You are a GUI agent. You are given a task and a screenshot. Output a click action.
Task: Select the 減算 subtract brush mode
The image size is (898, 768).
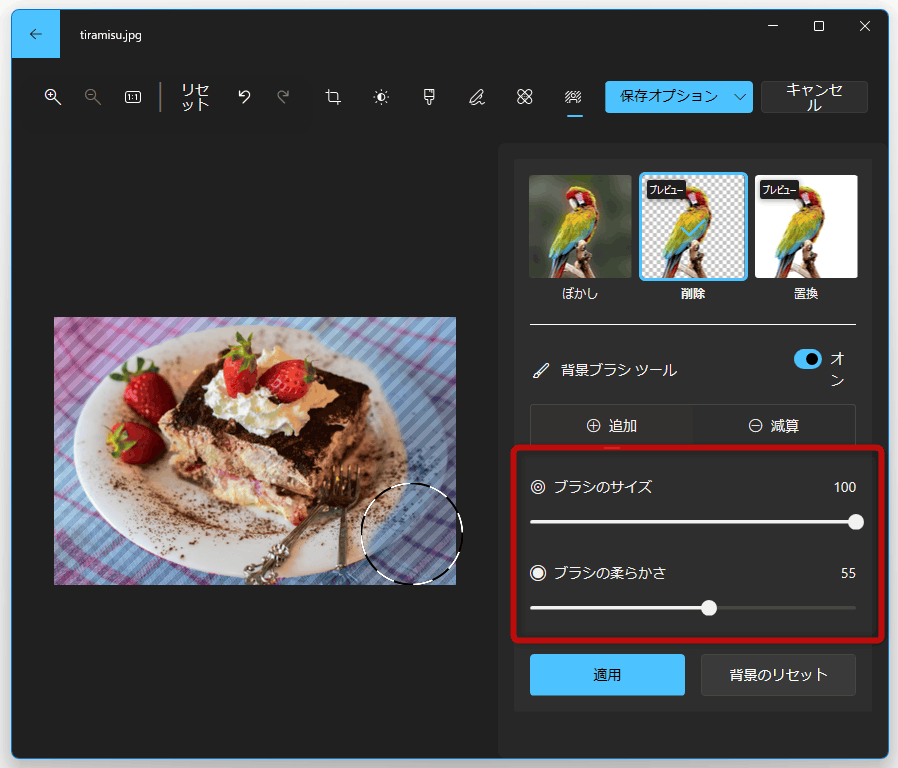tap(774, 426)
